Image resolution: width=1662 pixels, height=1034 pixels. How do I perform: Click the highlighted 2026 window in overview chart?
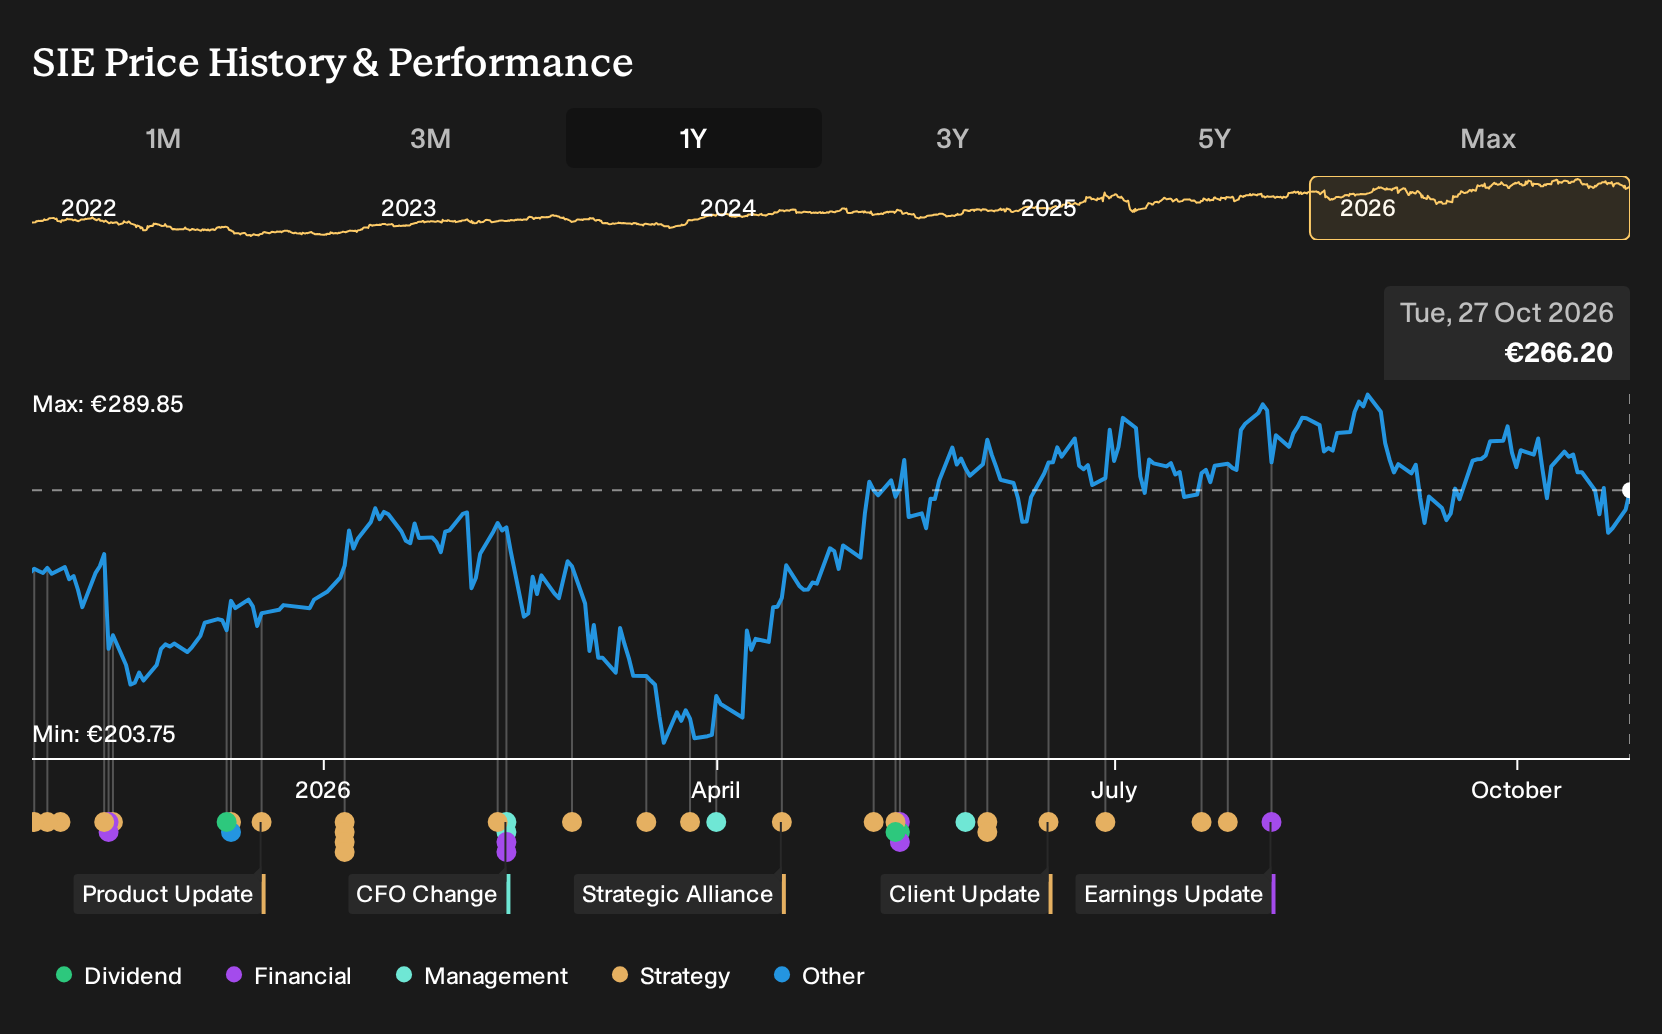click(1469, 208)
